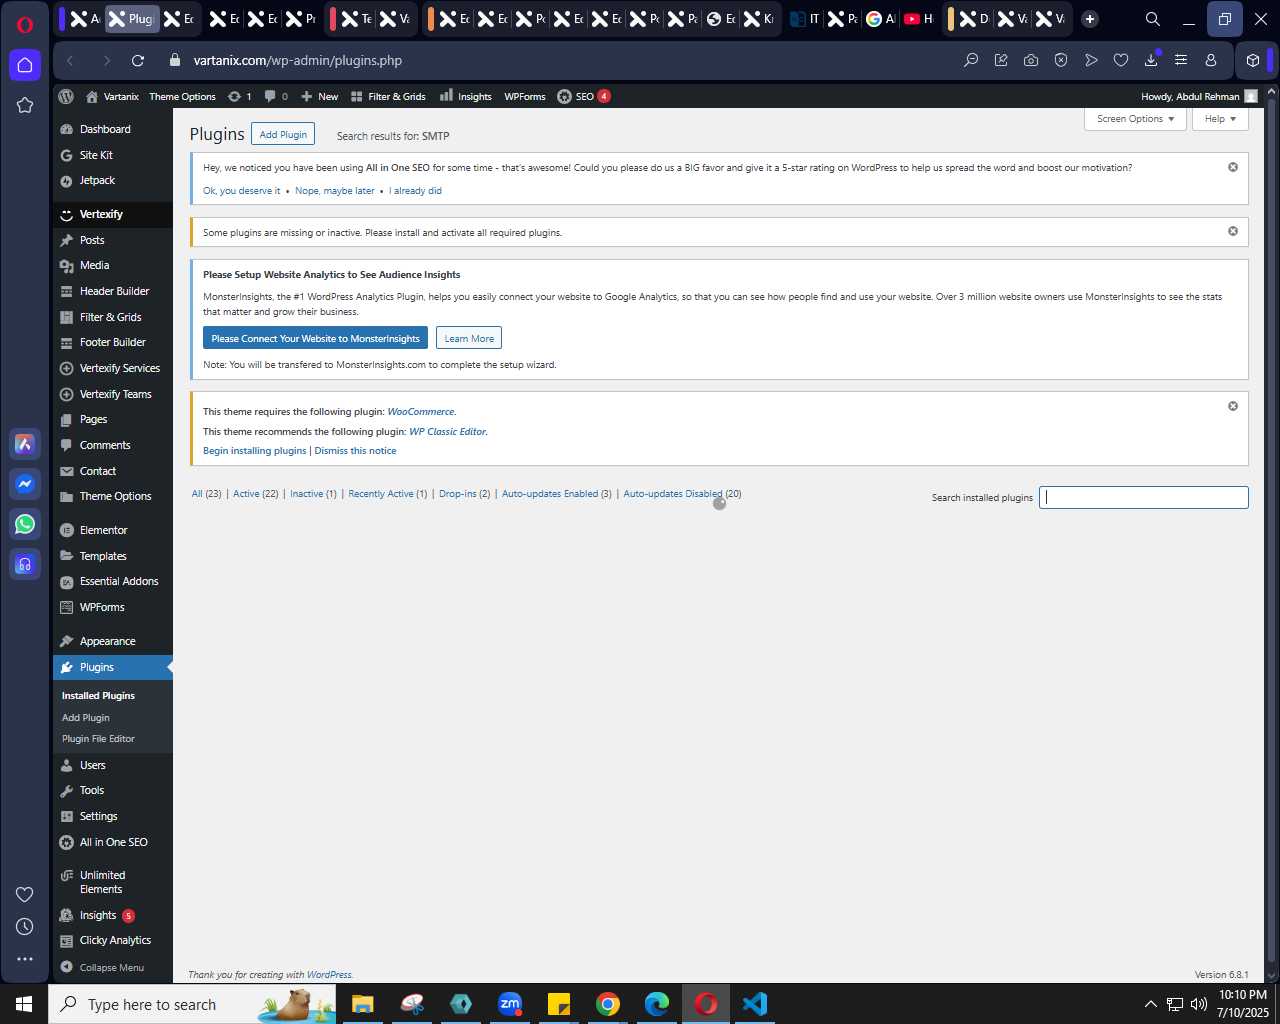
Task: Add page to bookmarks heart icon
Action: point(1121,61)
